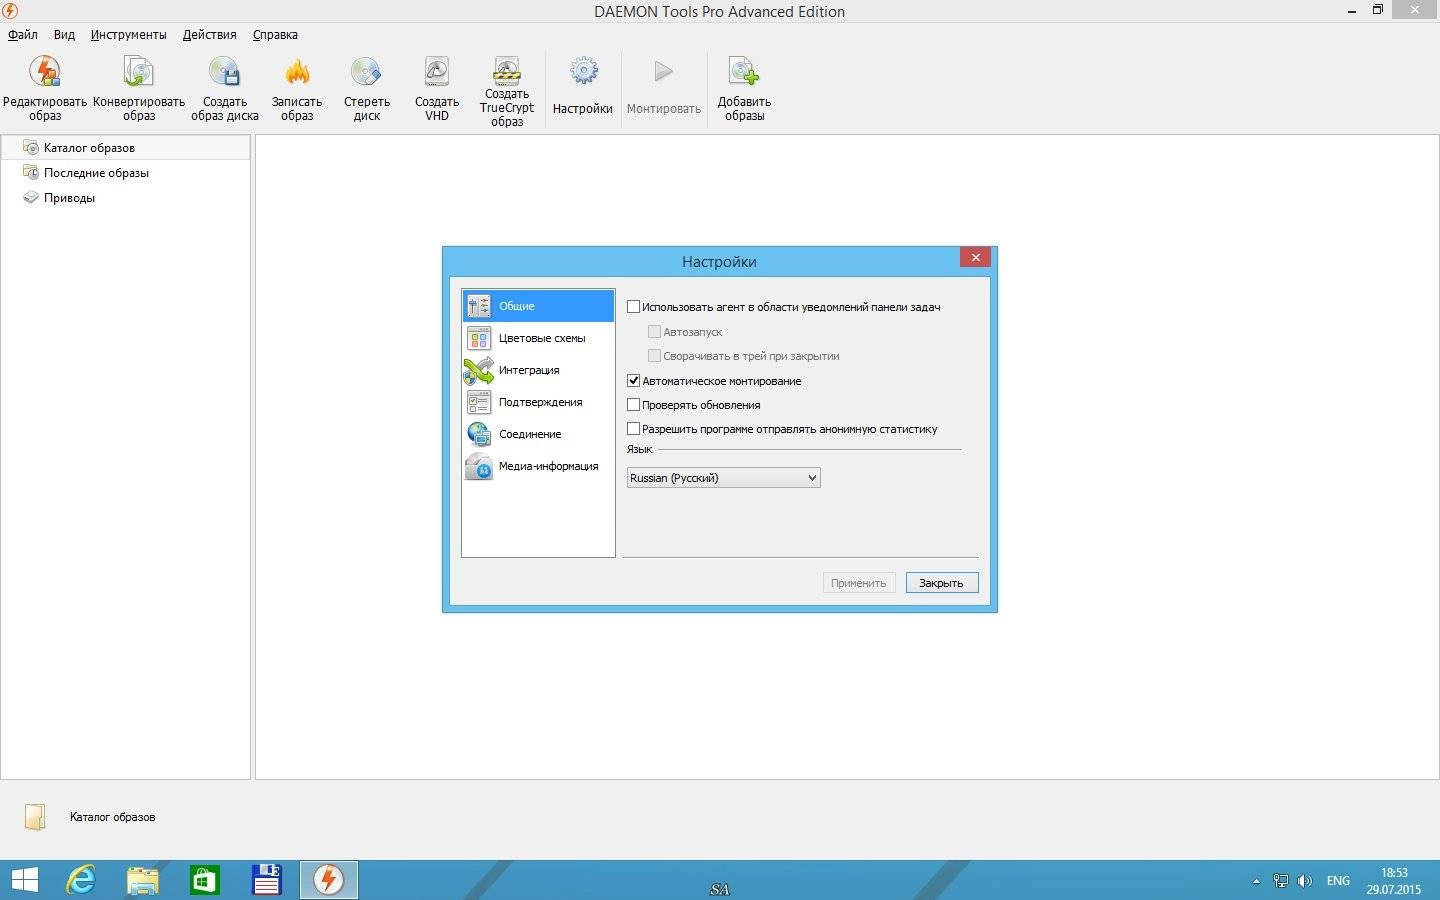Open File Explorer from taskbar
This screenshot has height=900, width=1440.
click(x=143, y=880)
